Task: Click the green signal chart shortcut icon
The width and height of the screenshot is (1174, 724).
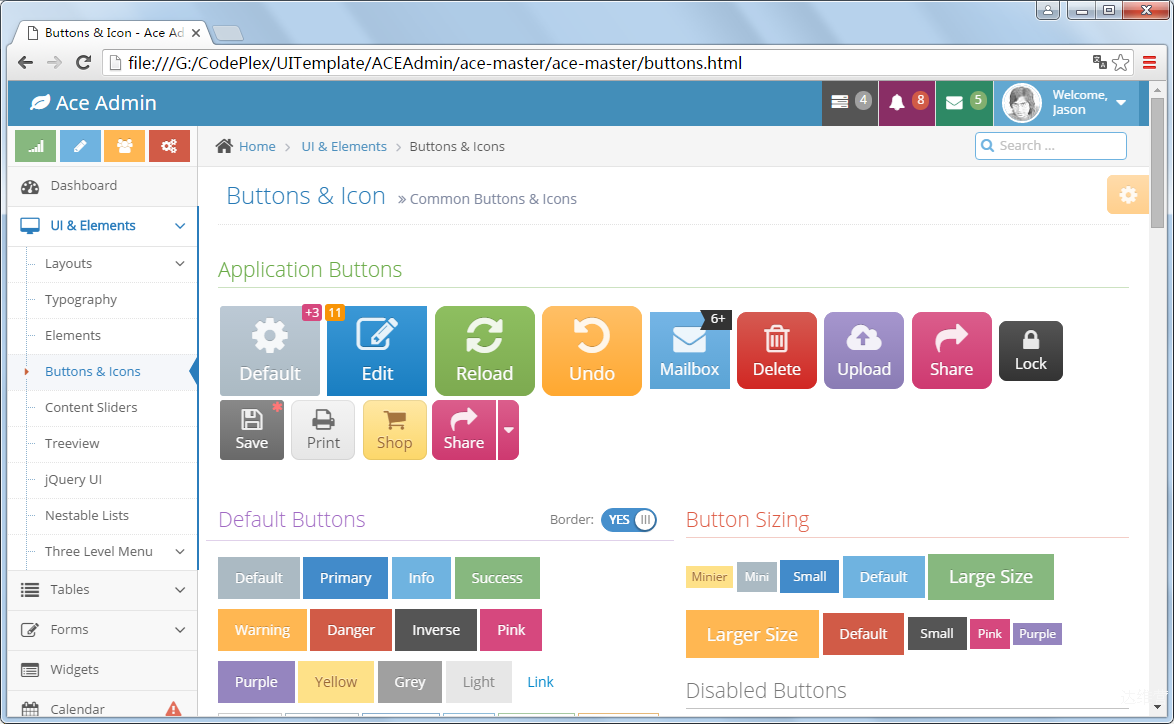Action: click(x=35, y=146)
